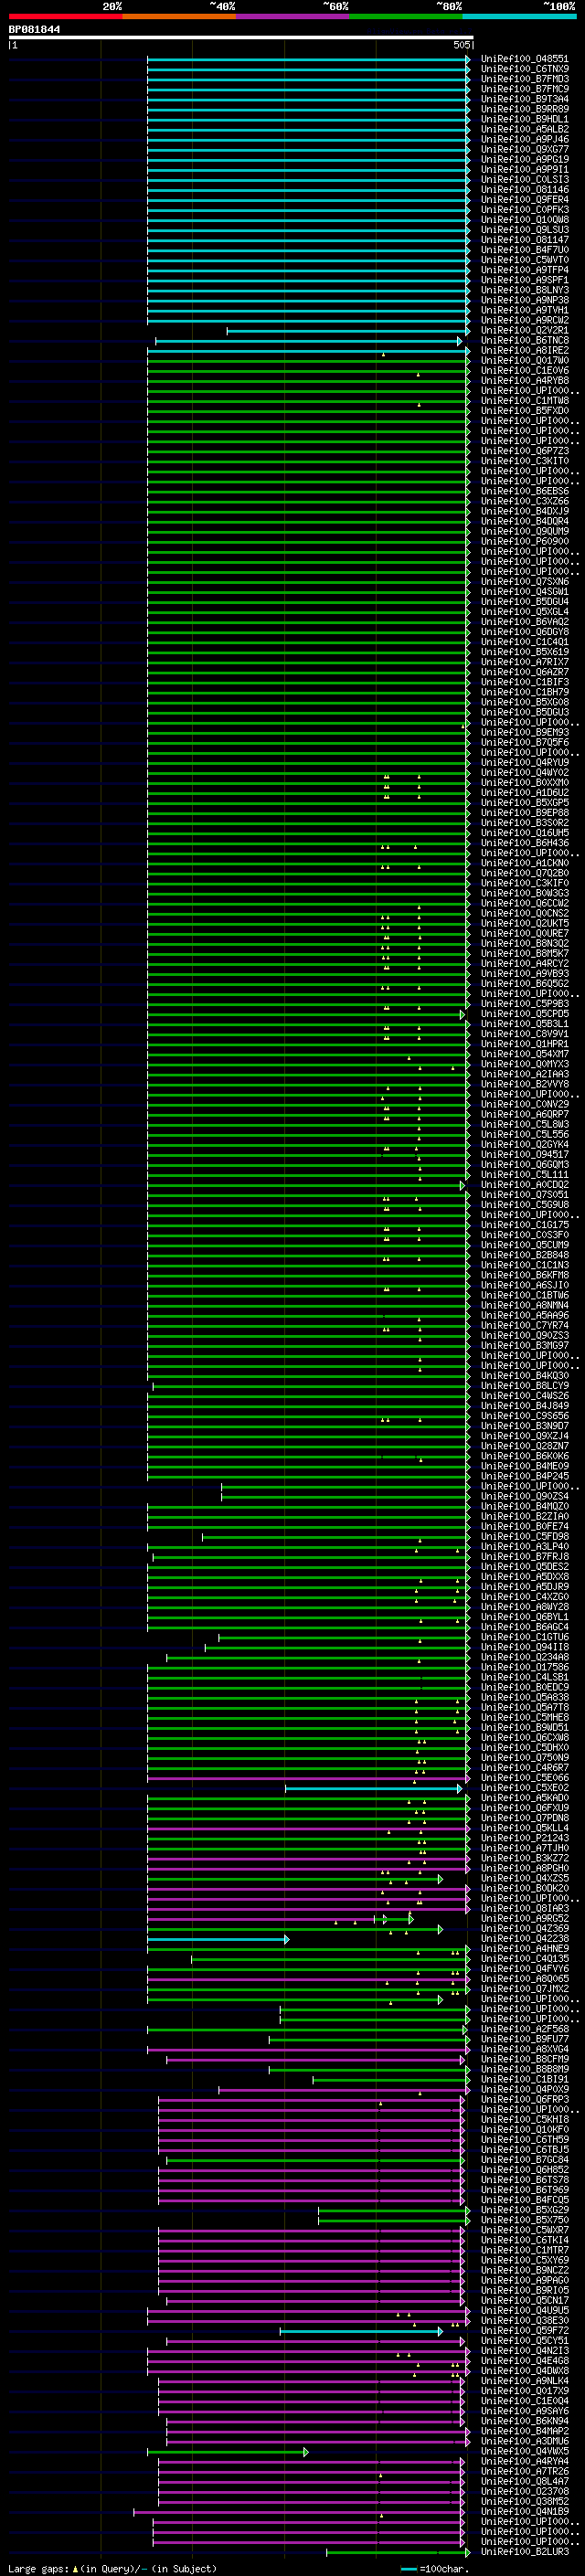The width and height of the screenshot is (585, 2576).
Task: Open hit UniRef100_A5ALB2
Action: (524, 129)
